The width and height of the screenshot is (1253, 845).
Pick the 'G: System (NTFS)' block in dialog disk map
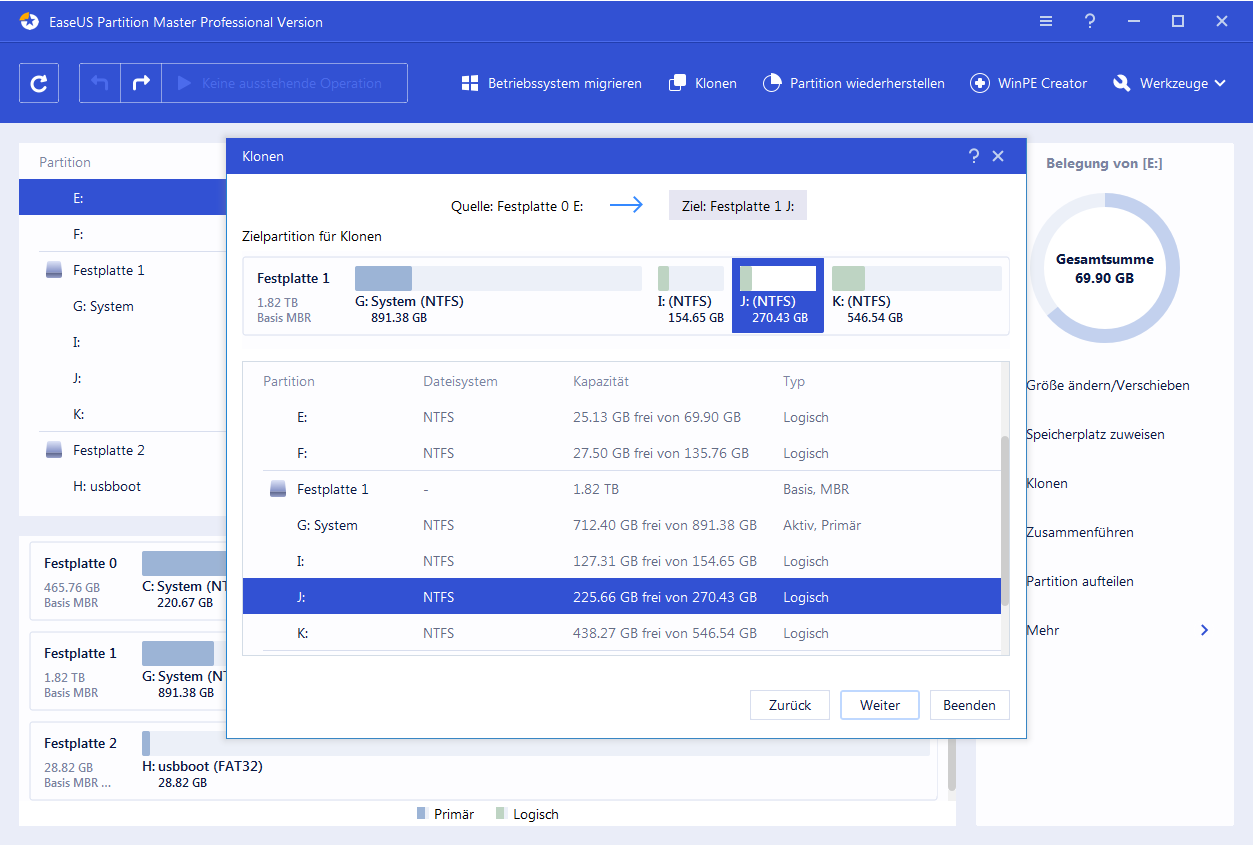point(498,295)
